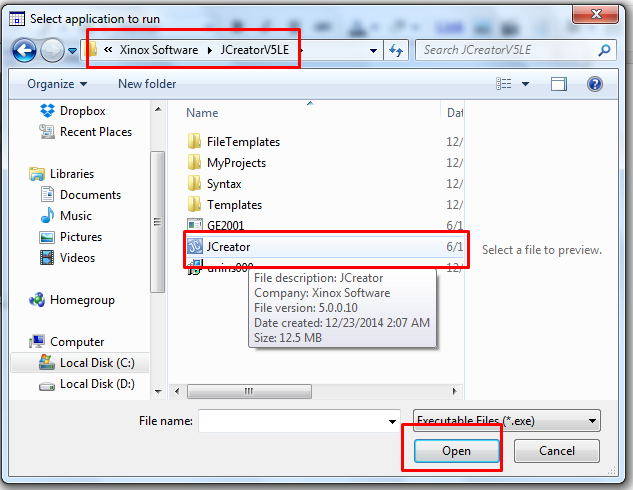Screen dimensions: 633x490
Task: Select Homegroup in the navigation pane
Action: click(82, 300)
